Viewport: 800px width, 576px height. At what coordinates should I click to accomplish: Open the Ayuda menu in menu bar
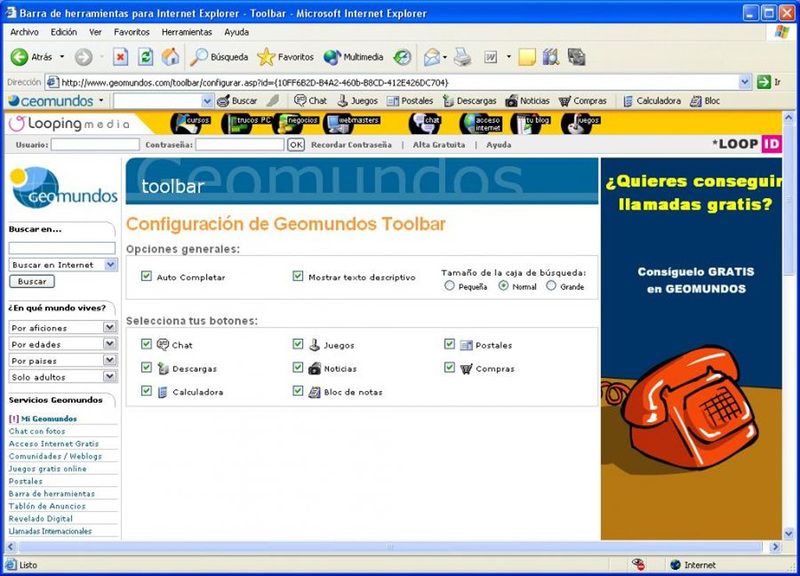coord(237,32)
